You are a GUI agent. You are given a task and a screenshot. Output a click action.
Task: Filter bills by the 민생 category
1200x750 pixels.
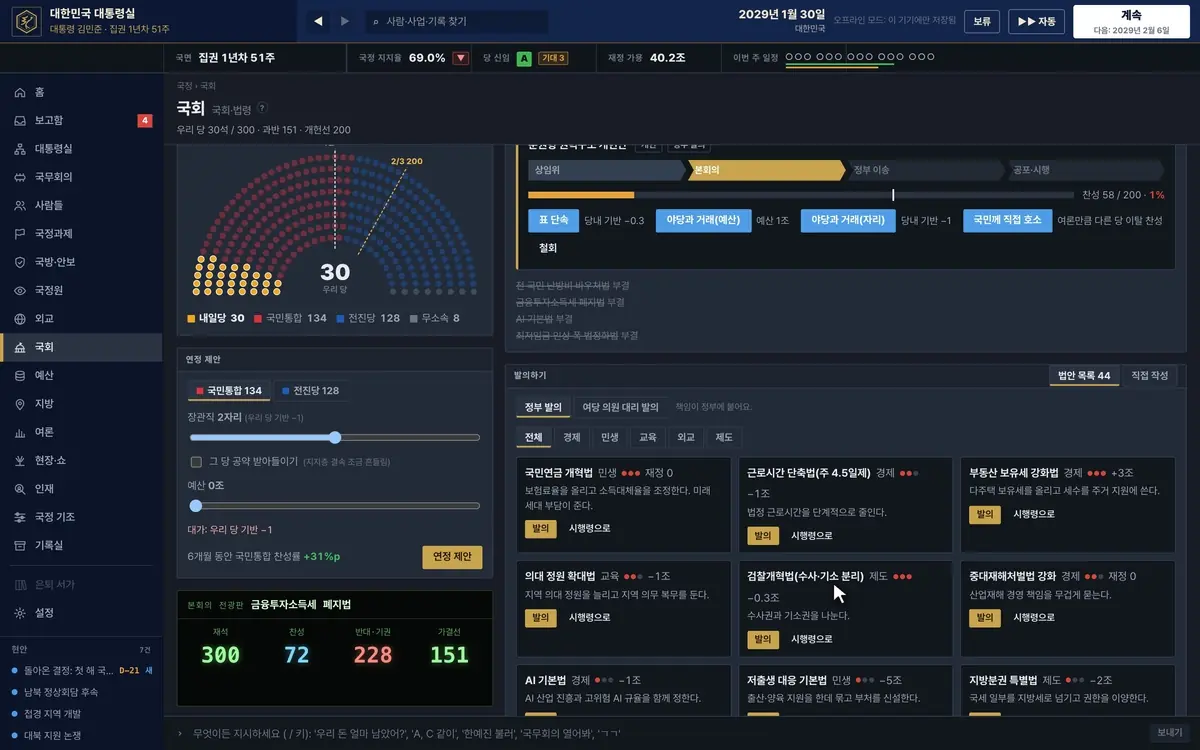point(610,437)
